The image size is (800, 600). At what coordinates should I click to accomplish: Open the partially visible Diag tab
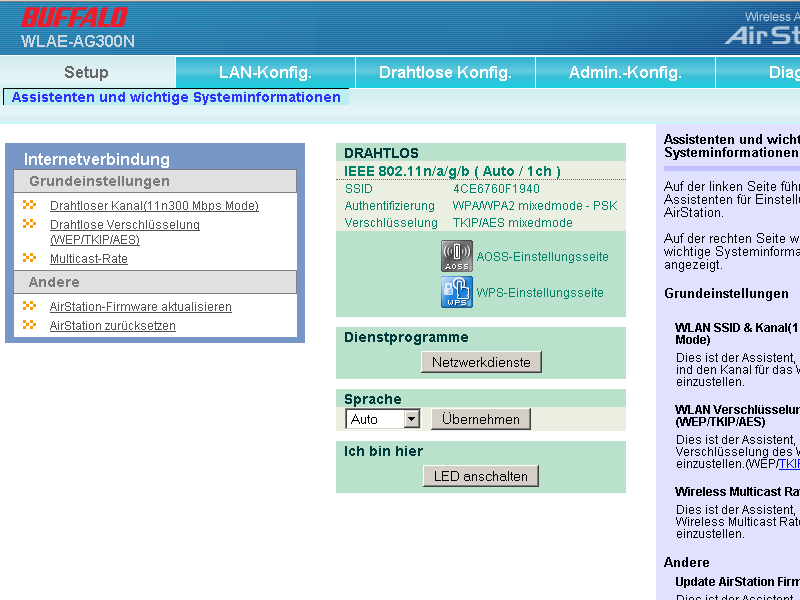point(758,72)
